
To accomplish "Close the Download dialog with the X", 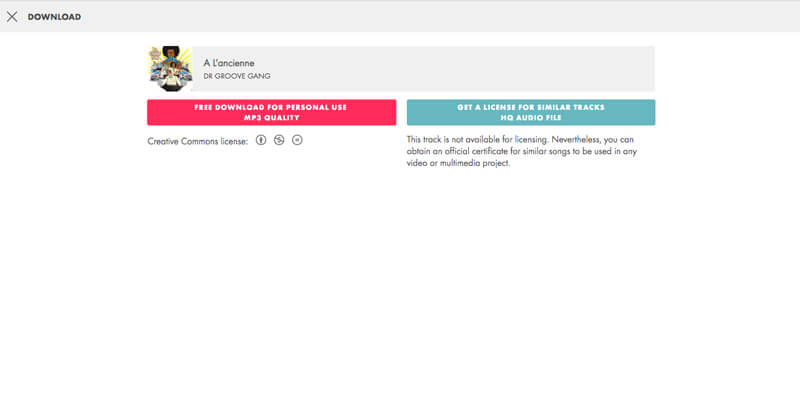I will (x=12, y=17).
